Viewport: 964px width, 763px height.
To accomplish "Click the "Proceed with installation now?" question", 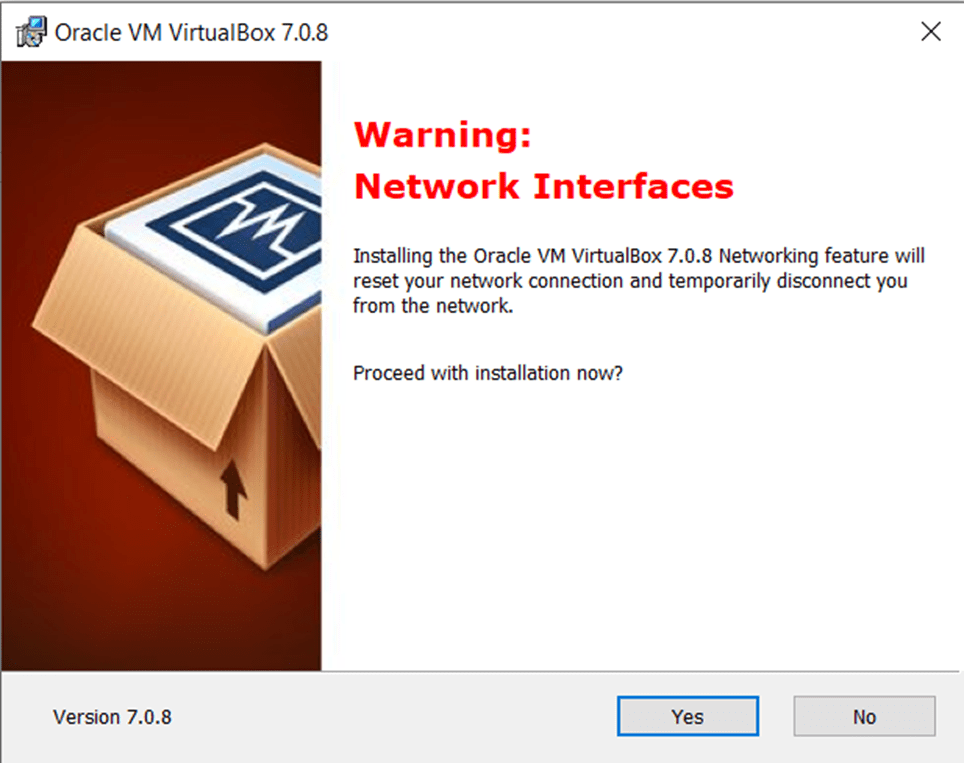I will coord(488,373).
